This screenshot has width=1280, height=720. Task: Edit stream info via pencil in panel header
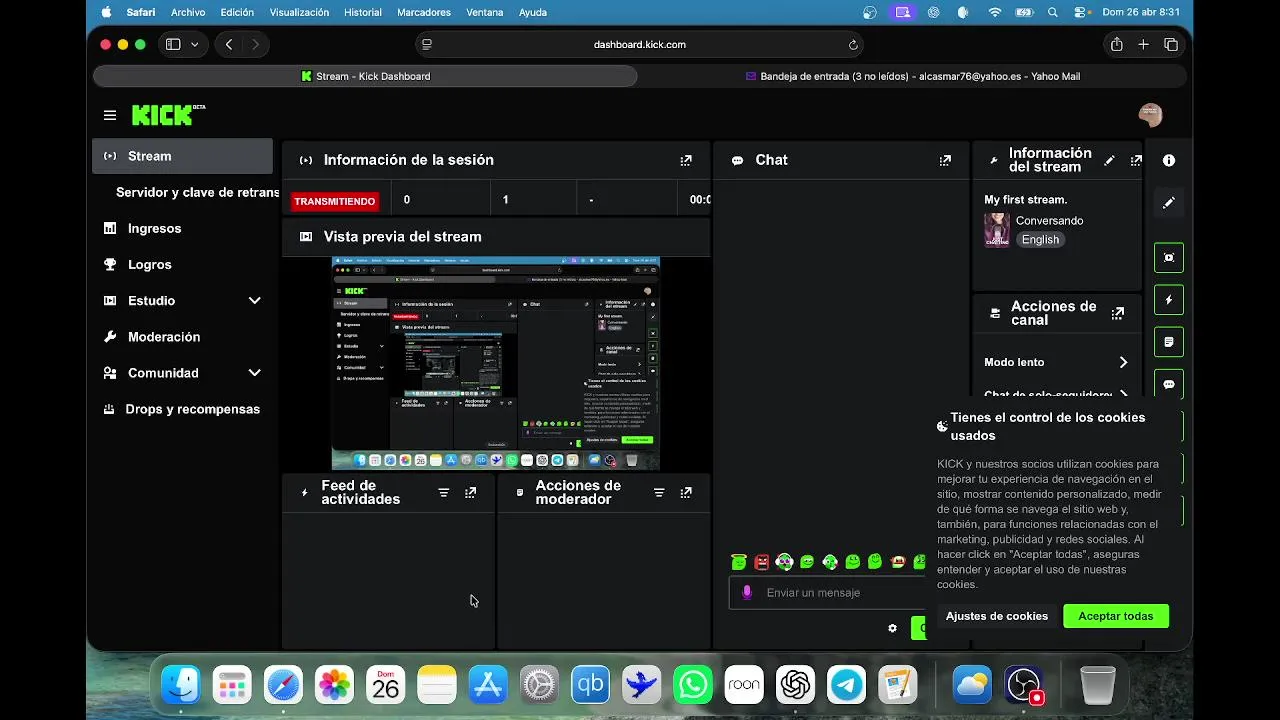[x=1109, y=160]
